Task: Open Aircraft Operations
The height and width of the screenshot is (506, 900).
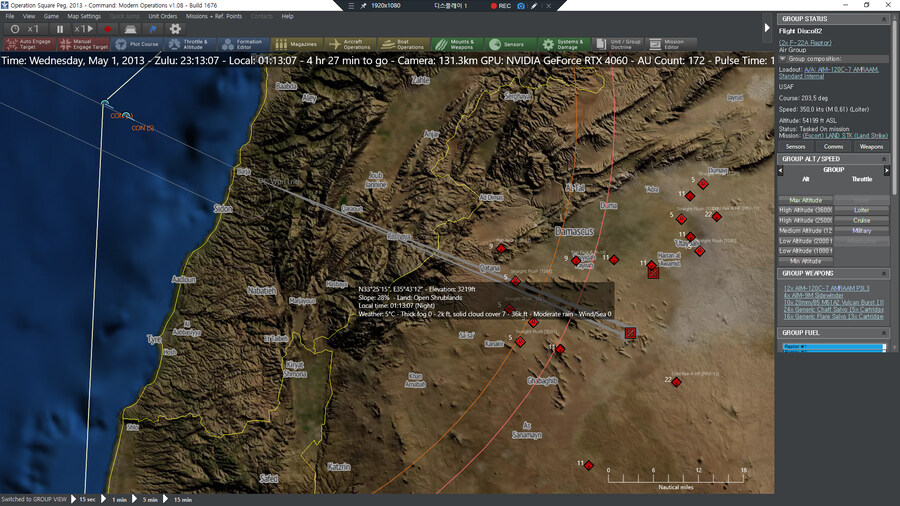Action: pyautogui.click(x=350, y=44)
